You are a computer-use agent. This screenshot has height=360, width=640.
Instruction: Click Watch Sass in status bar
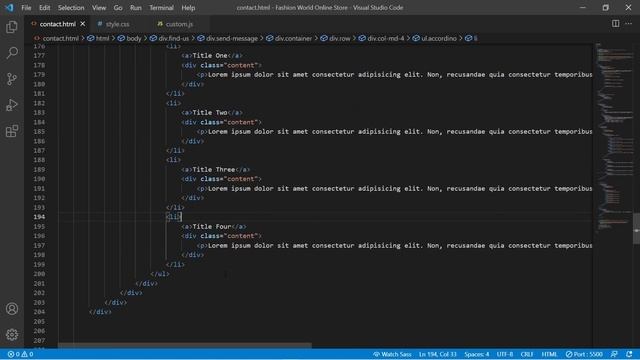point(392,354)
